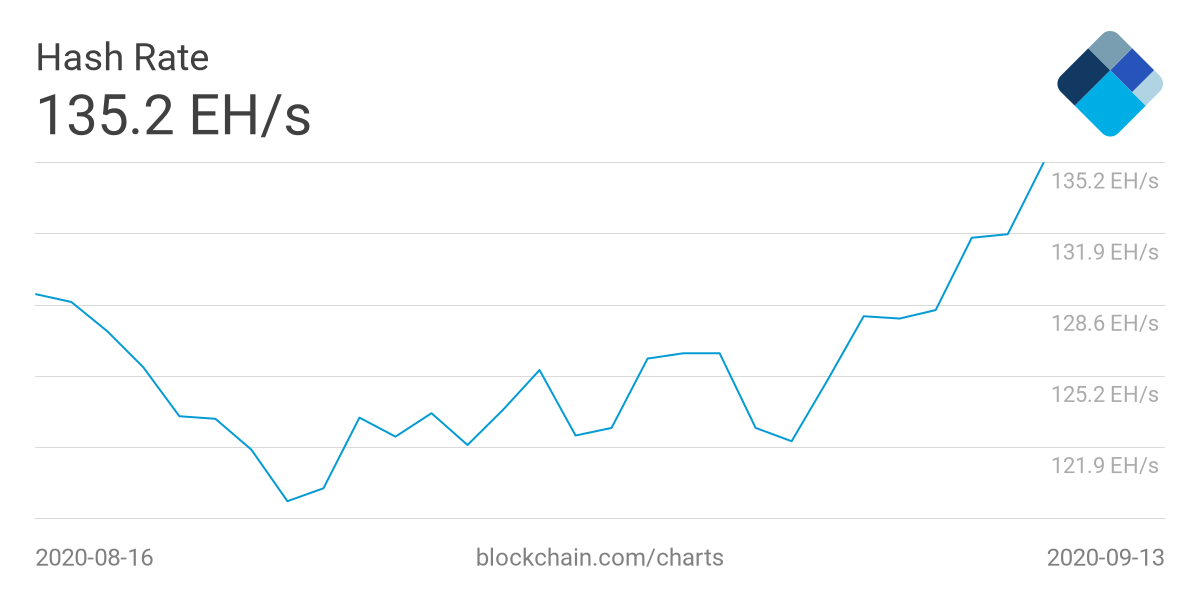Click the line's starting point at left edge
The image size is (1200, 600).
point(37,294)
